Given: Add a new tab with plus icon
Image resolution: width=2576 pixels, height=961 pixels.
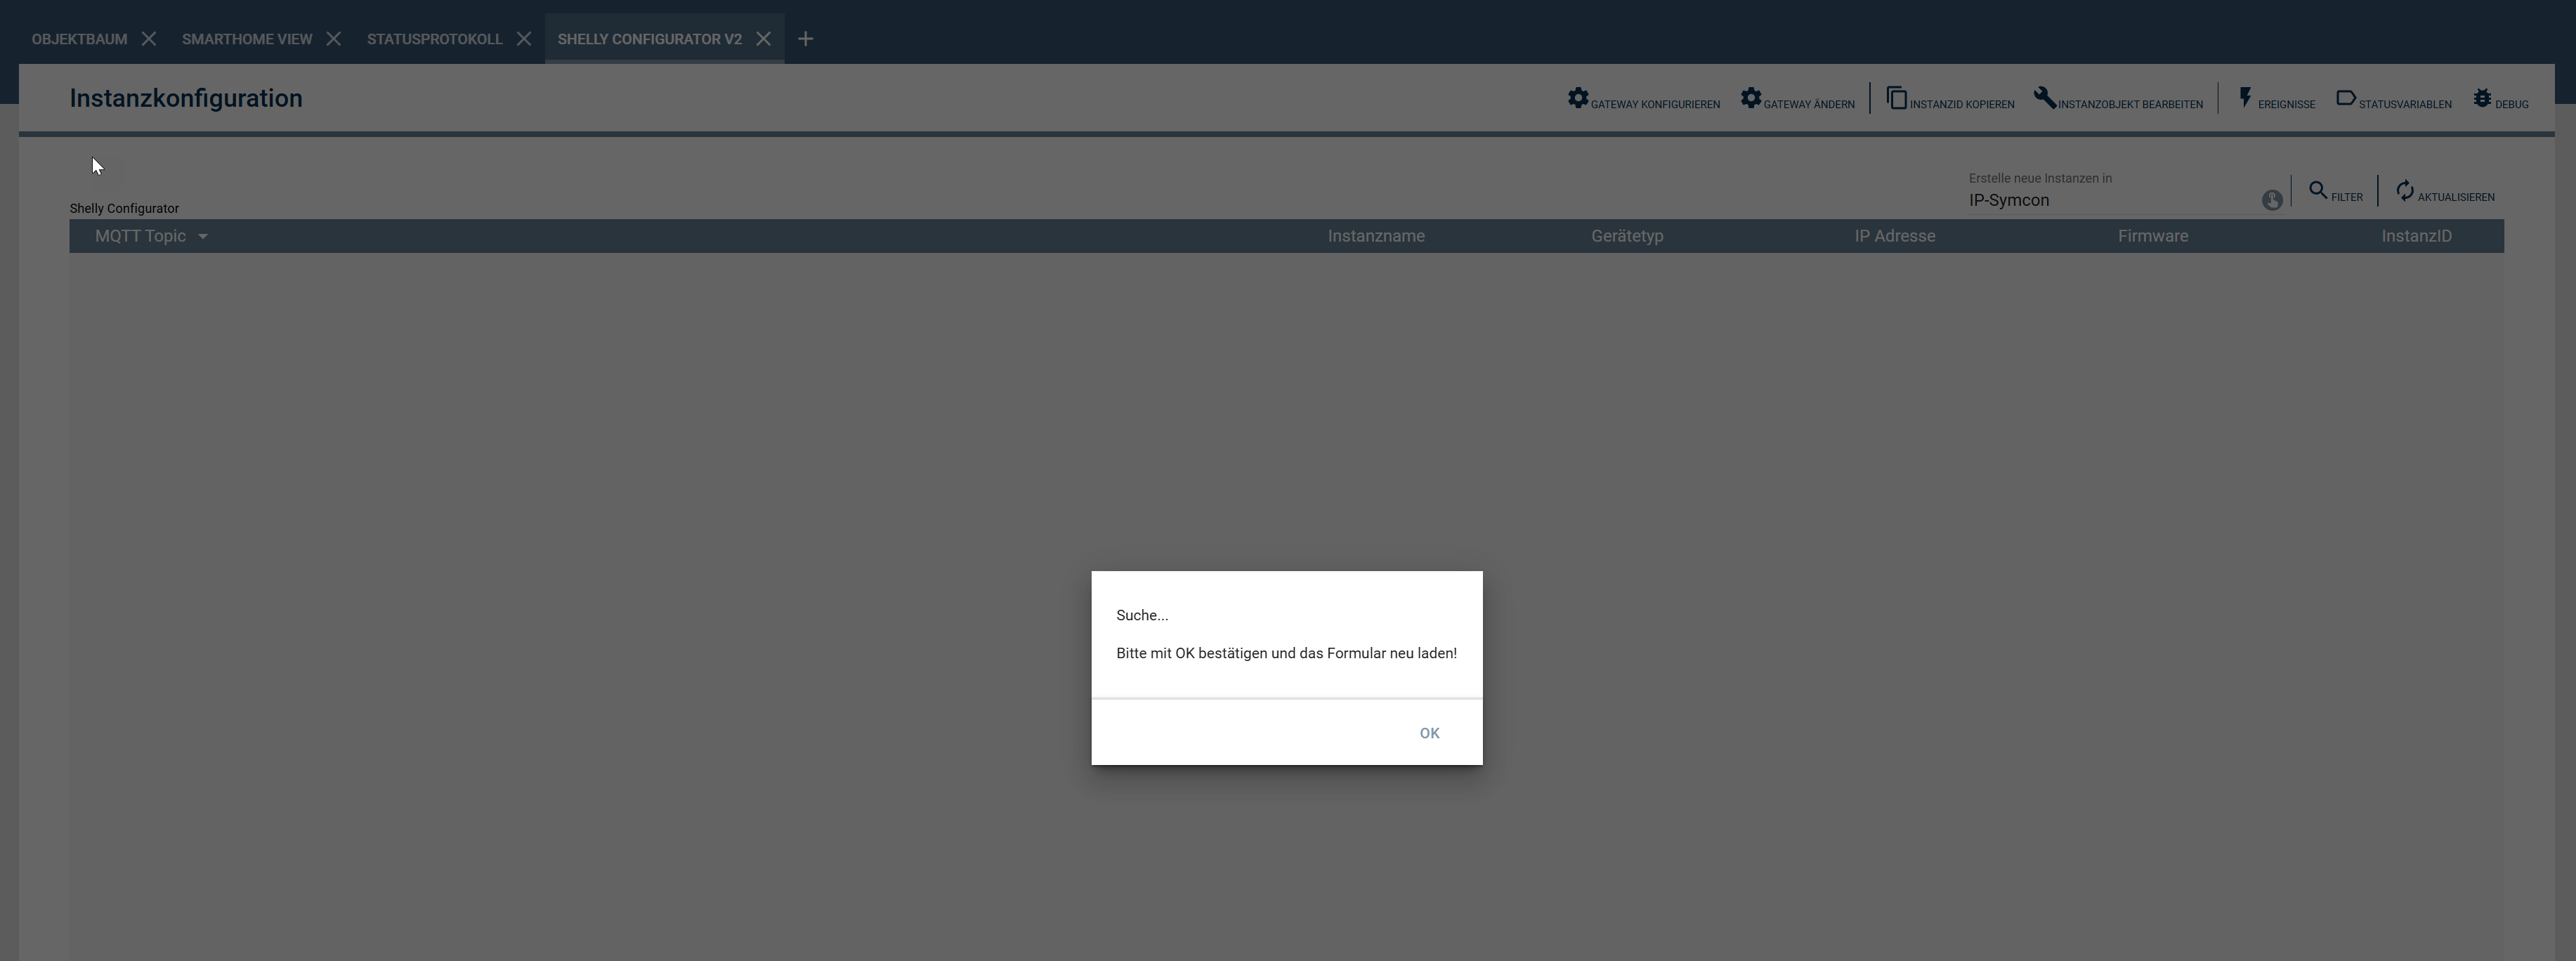Looking at the screenshot, I should (805, 39).
